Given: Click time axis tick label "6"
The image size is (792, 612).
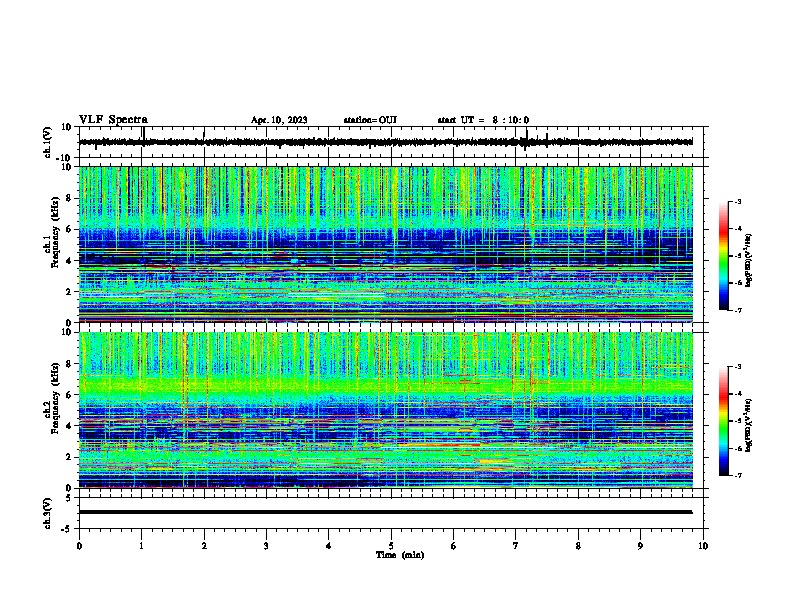Looking at the screenshot, I should click(x=454, y=546).
